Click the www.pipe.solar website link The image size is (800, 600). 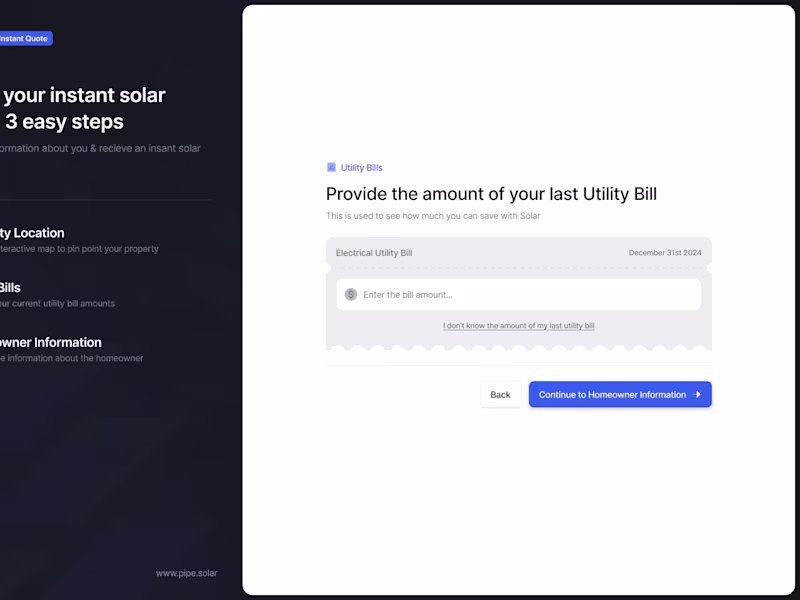(x=186, y=573)
